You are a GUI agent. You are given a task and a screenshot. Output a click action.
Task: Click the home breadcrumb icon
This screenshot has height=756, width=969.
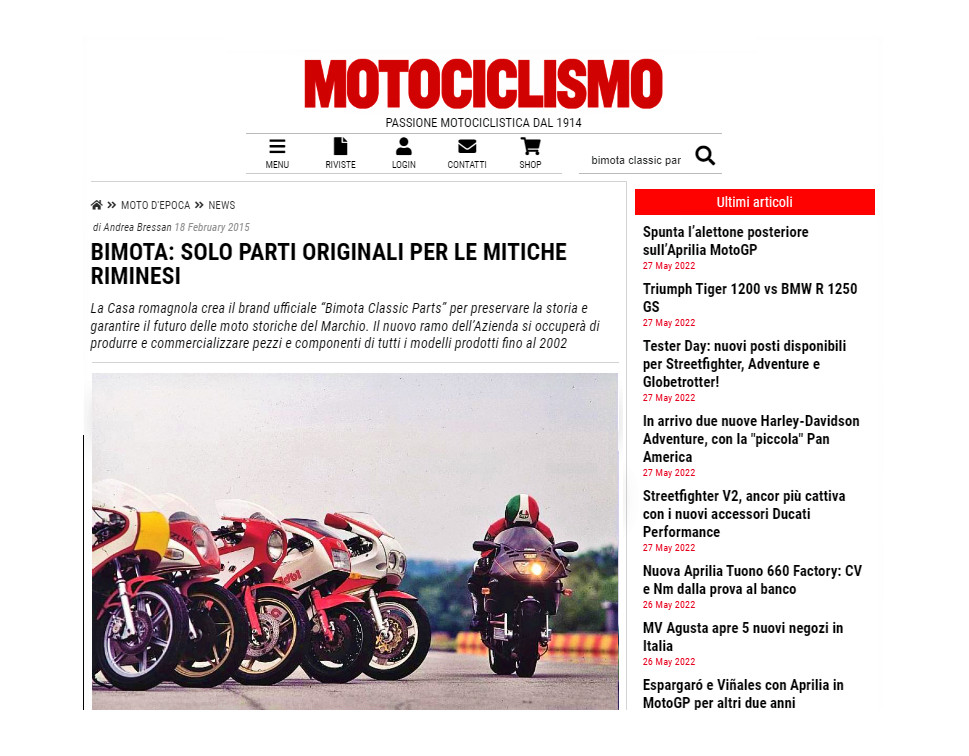pos(96,205)
